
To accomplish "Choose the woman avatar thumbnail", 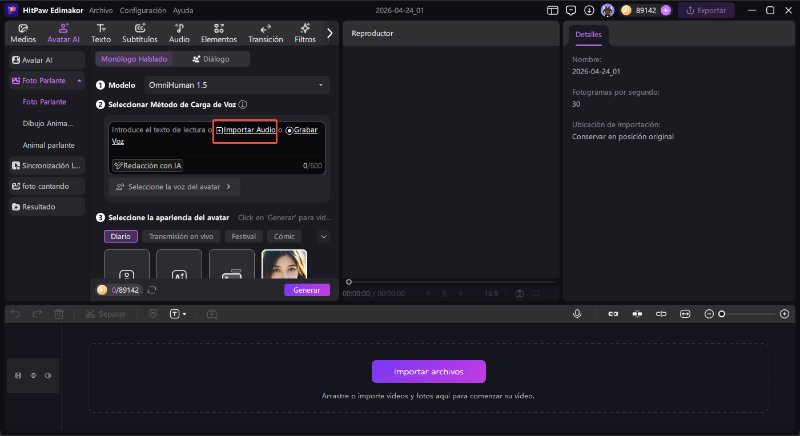I will tap(284, 264).
